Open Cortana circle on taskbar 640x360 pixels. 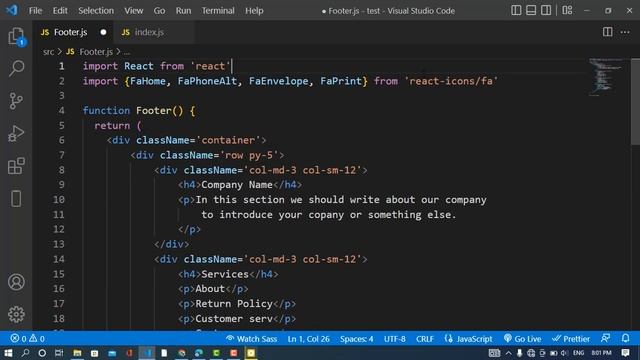pyautogui.click(x=42, y=353)
